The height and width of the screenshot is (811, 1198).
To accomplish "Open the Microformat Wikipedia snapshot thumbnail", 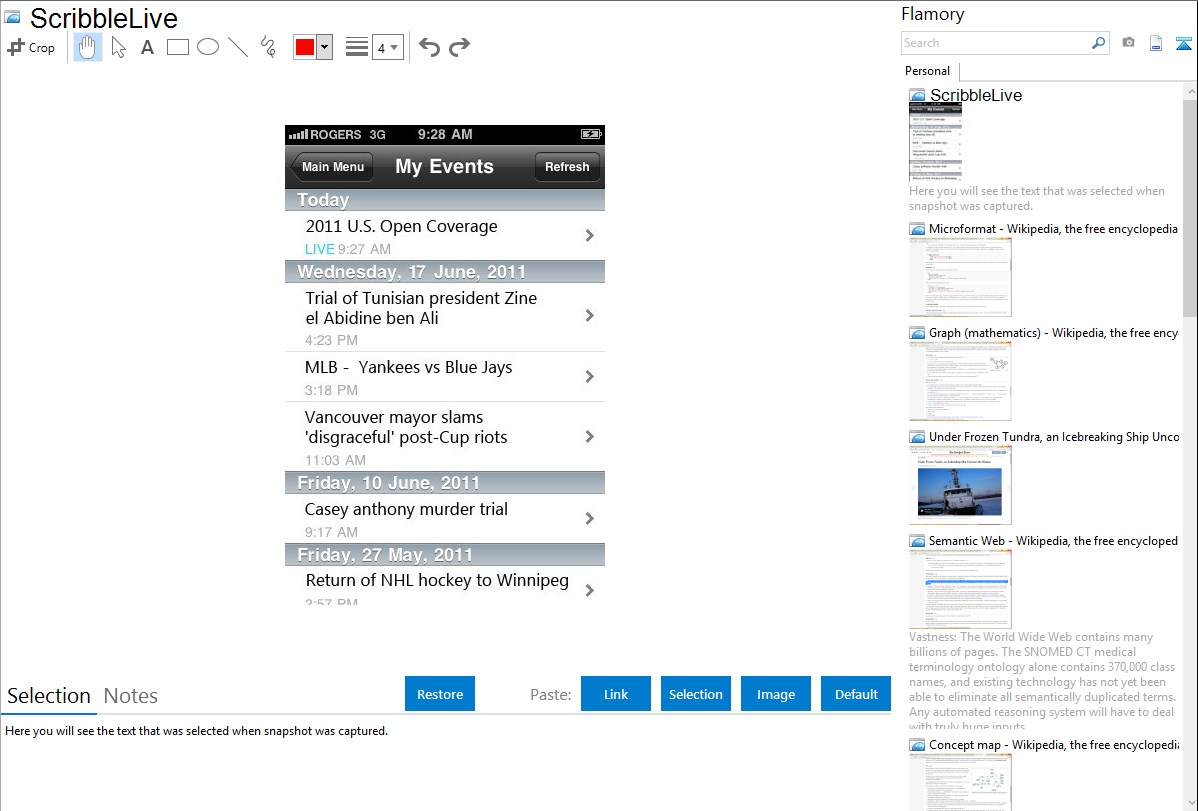I will click(960, 277).
